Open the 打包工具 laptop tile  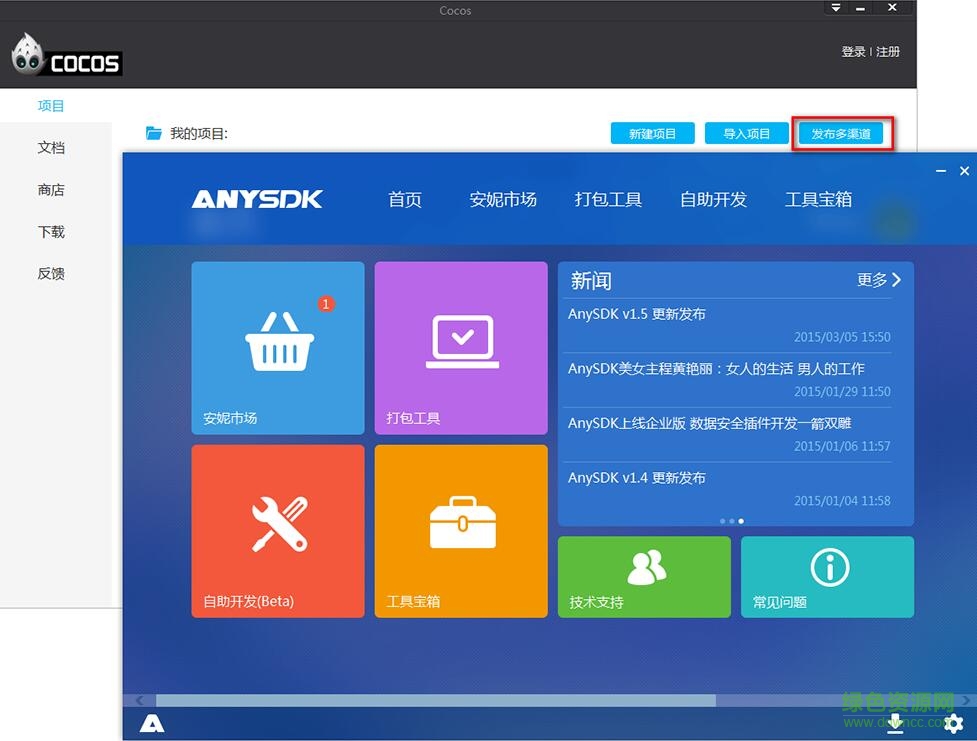tap(461, 348)
